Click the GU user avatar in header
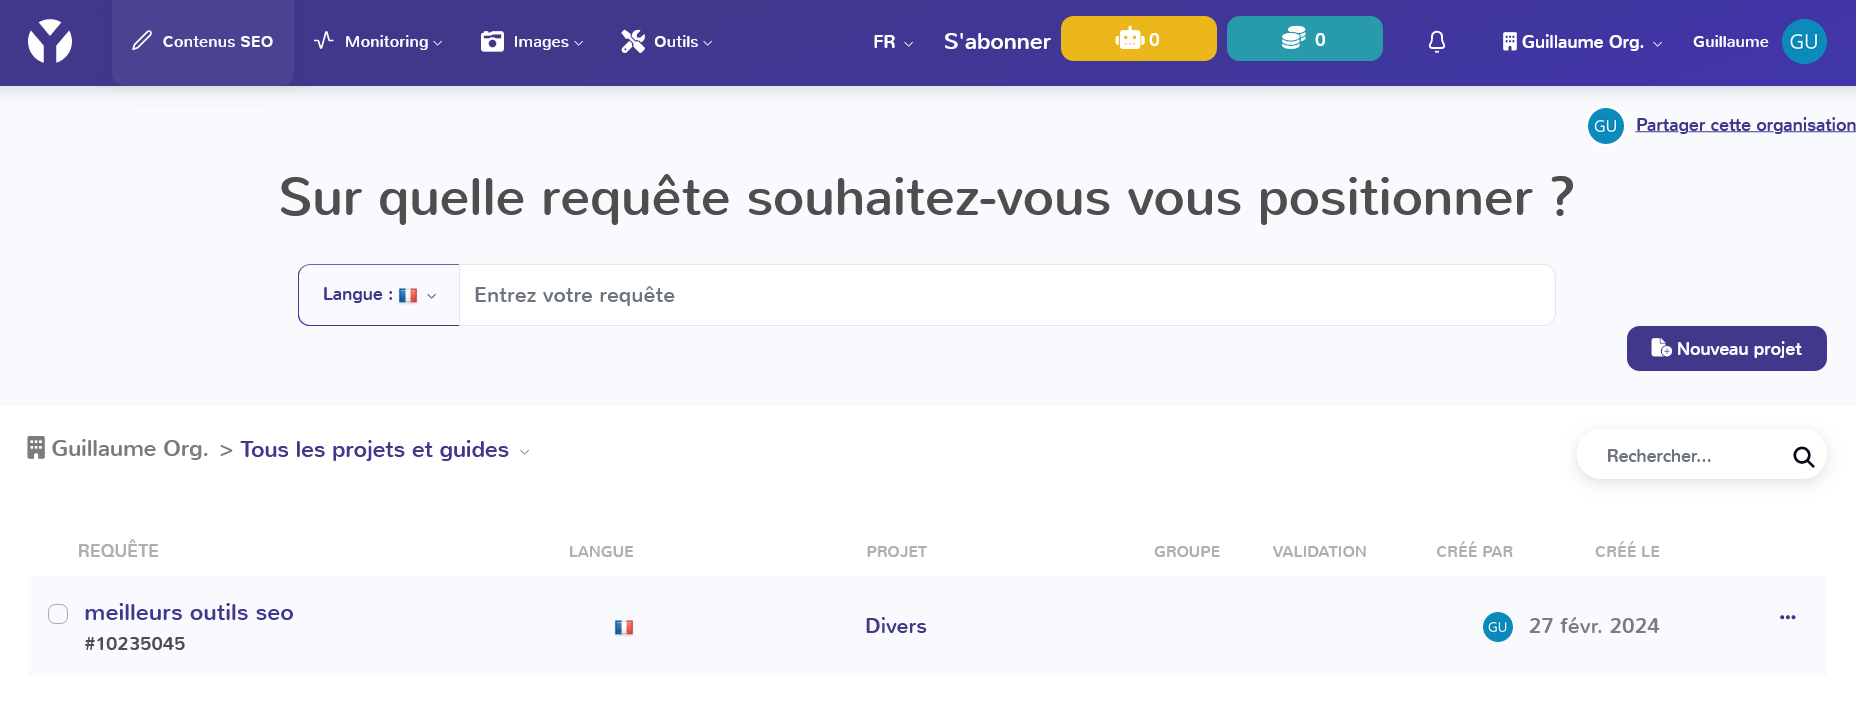Viewport: 1856px width, 701px height. click(1804, 42)
